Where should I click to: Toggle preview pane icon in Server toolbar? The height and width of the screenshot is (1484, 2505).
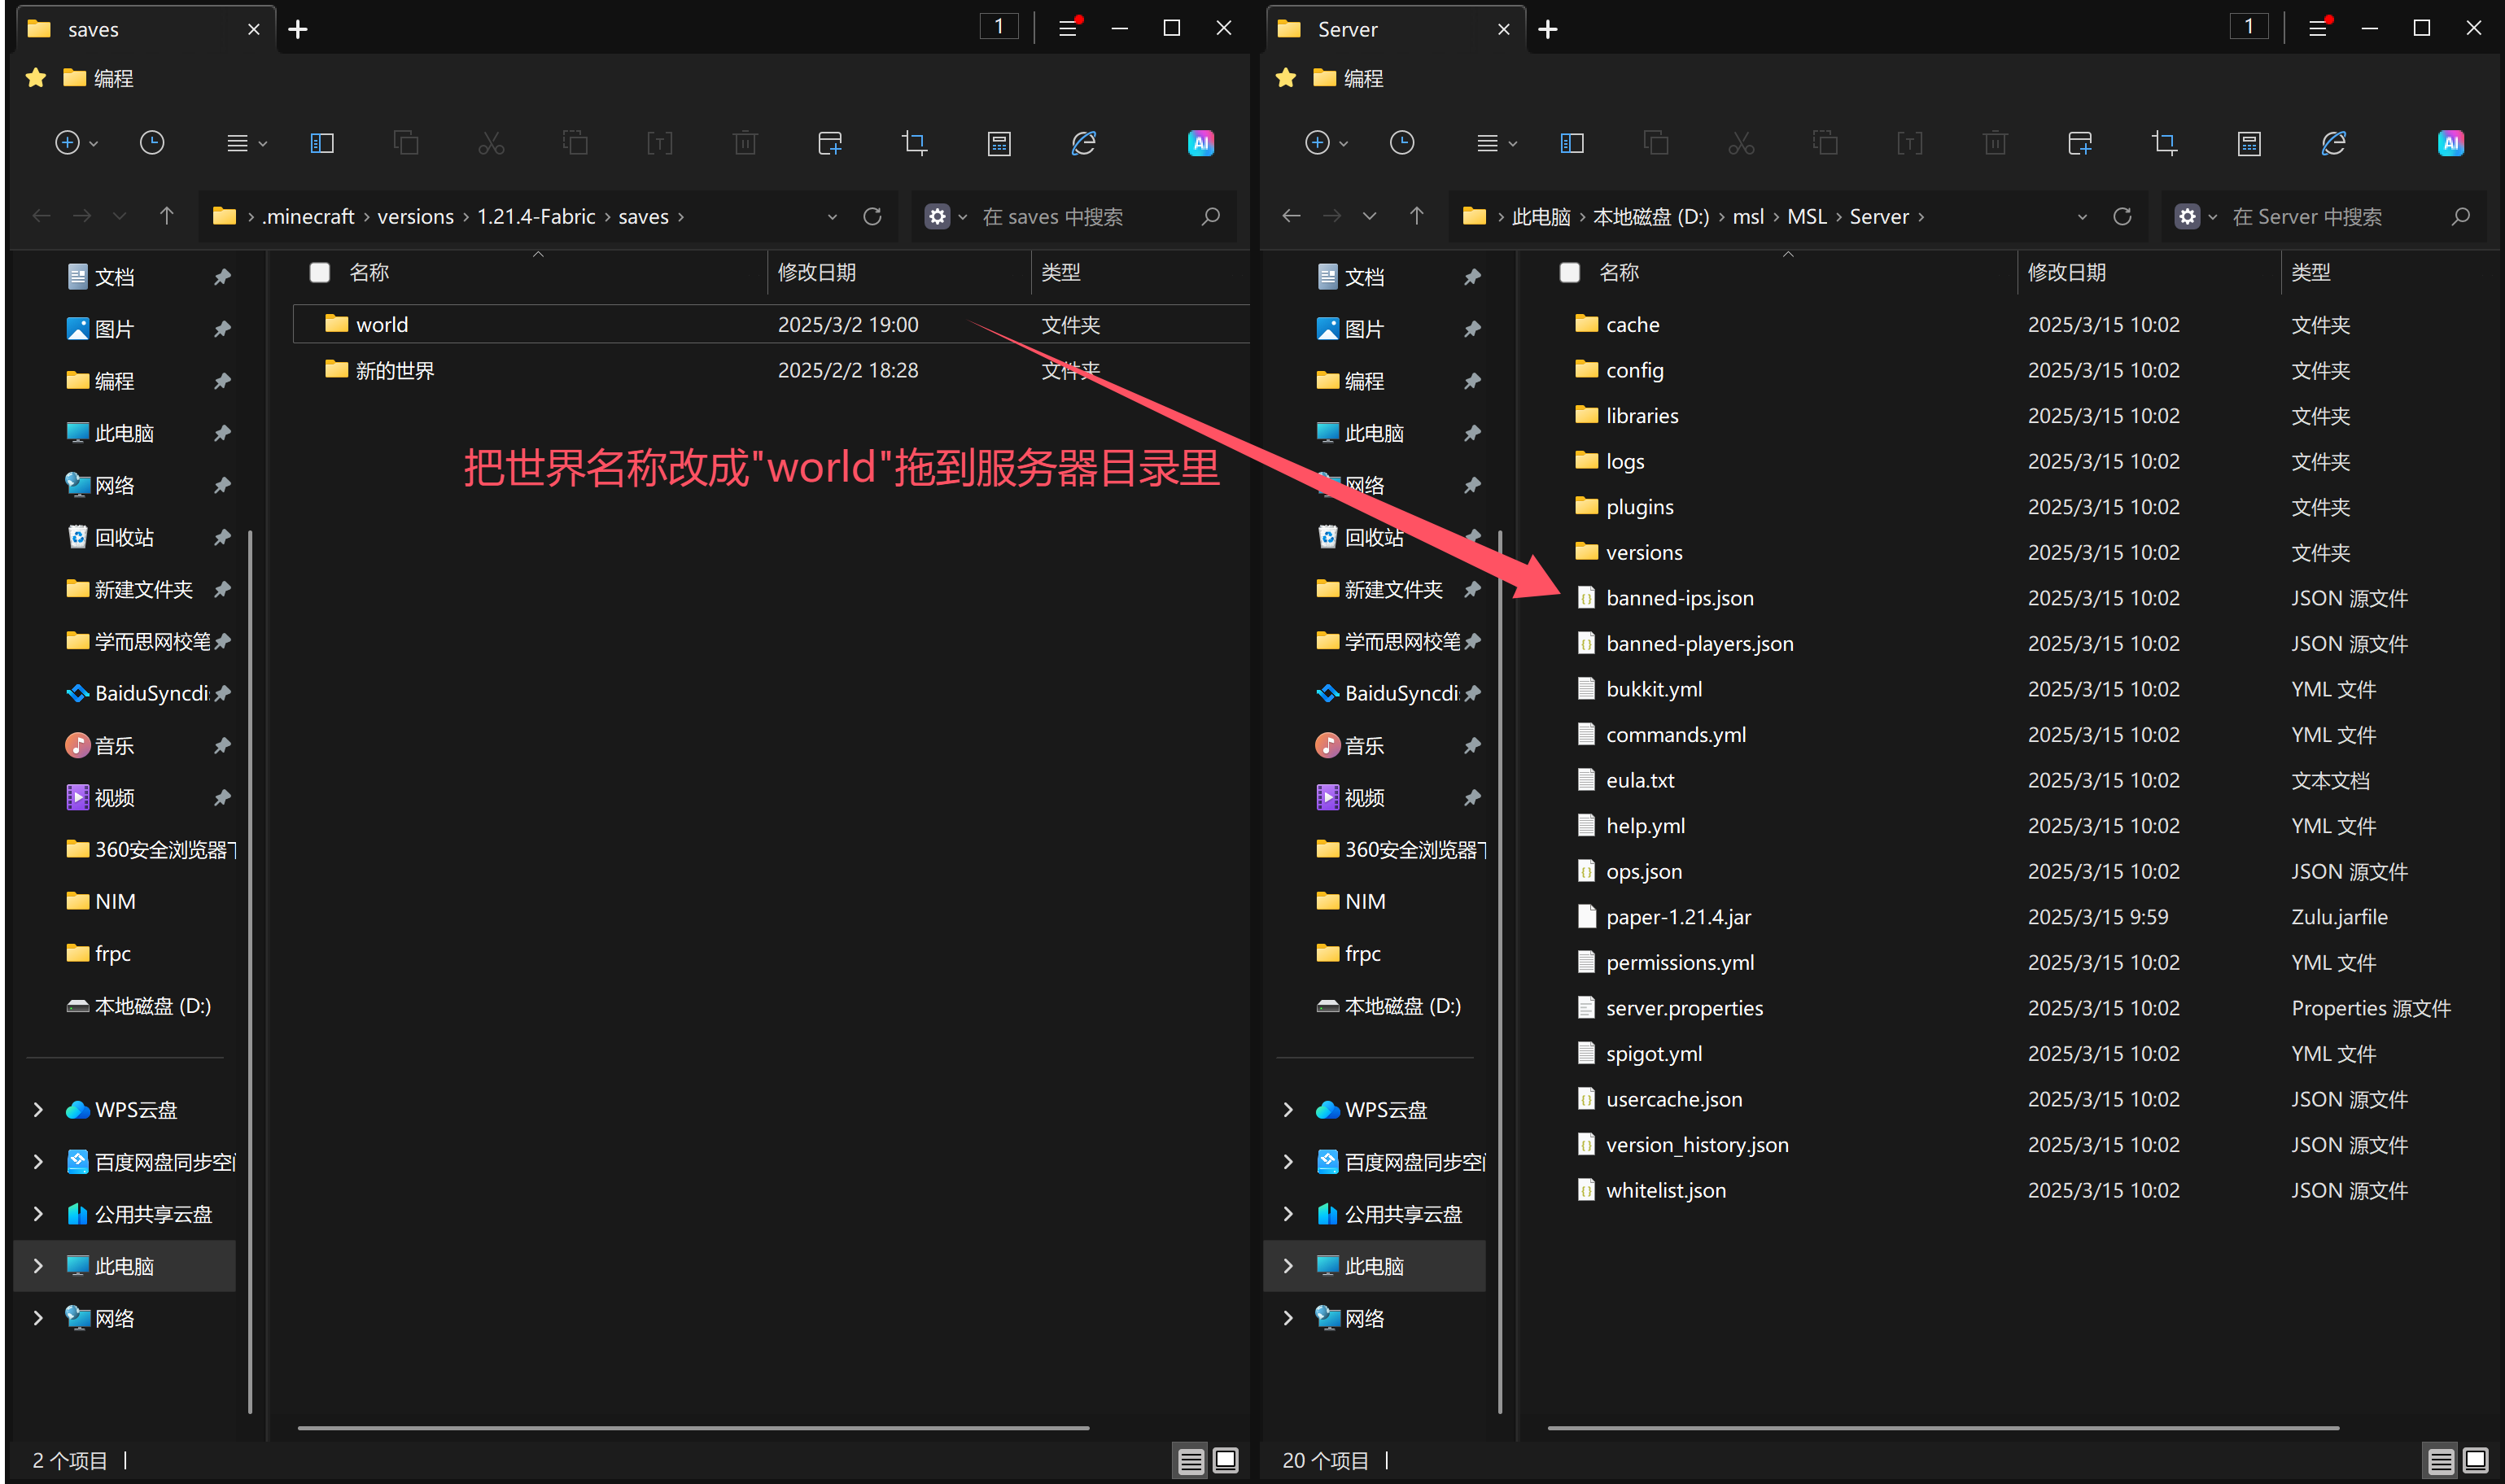tap(1572, 143)
